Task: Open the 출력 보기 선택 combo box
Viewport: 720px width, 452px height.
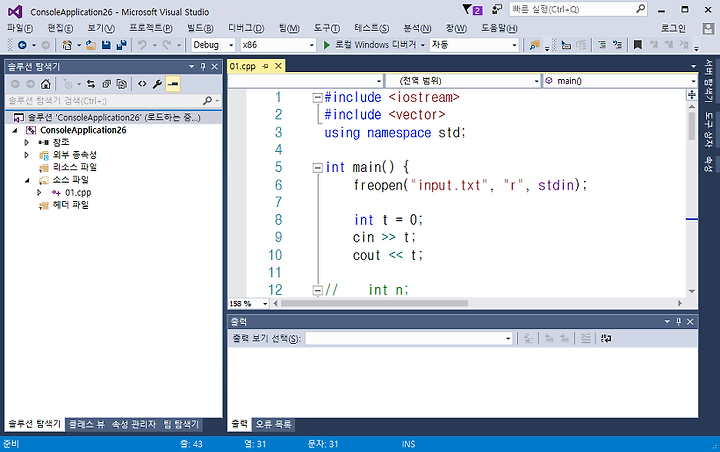Action: click(409, 339)
